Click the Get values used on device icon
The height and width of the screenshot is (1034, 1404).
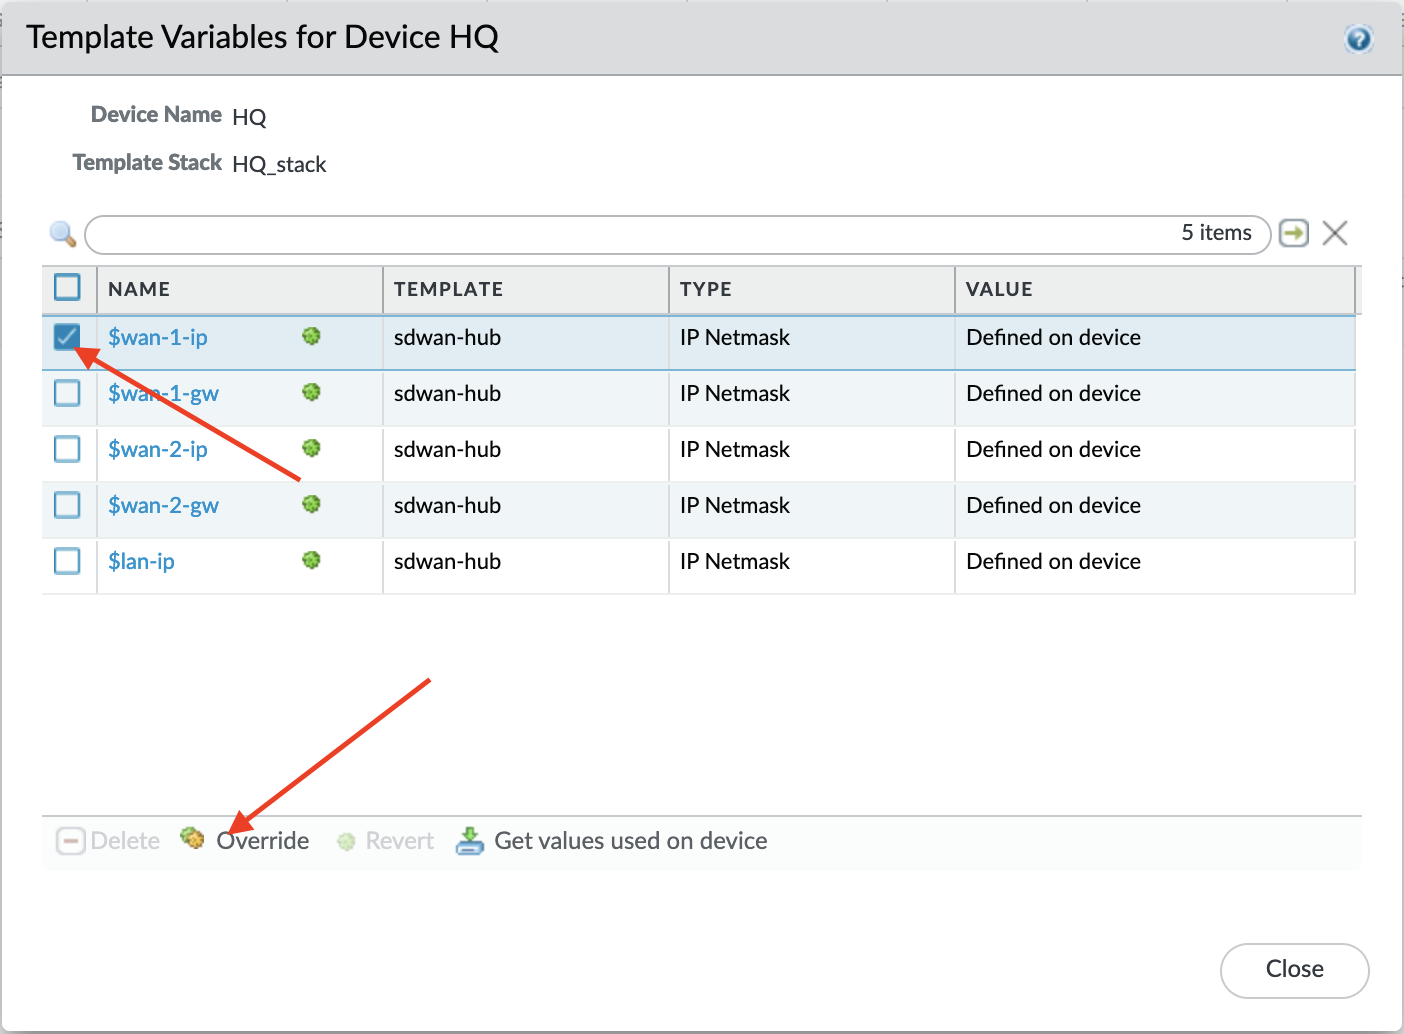pos(469,841)
